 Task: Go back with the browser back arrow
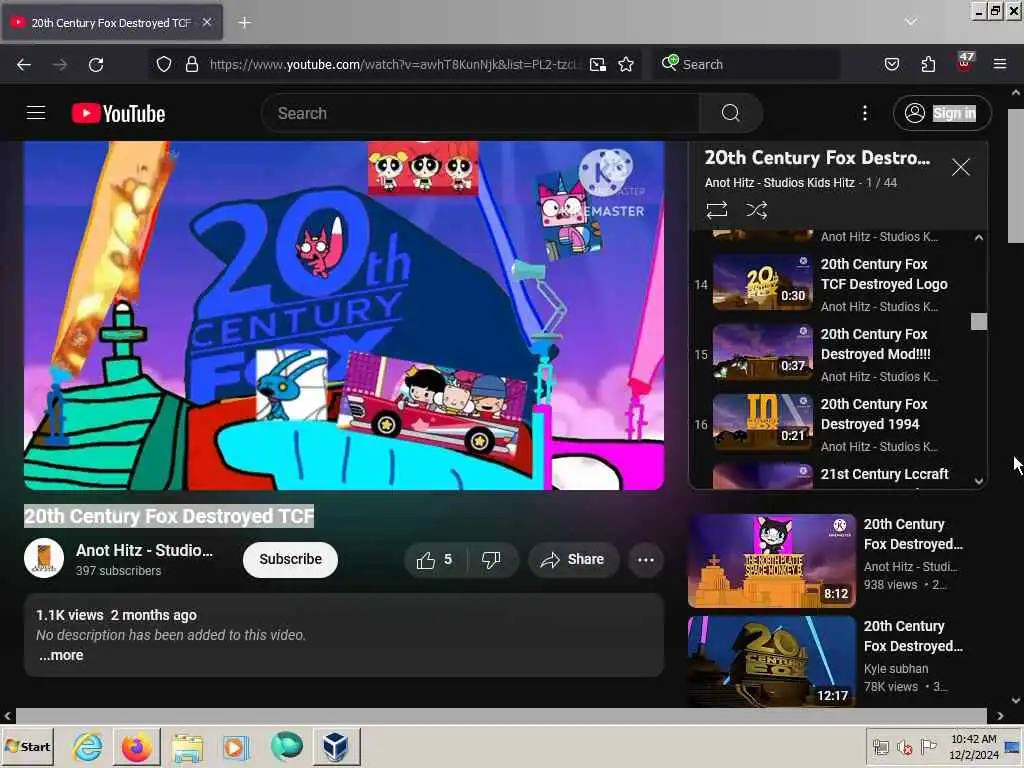point(24,65)
